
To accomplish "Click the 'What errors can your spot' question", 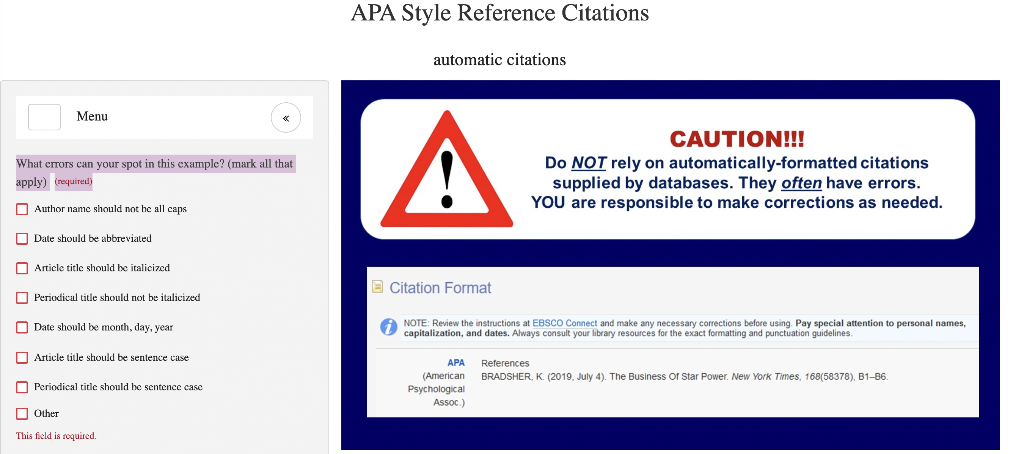I will (155, 172).
